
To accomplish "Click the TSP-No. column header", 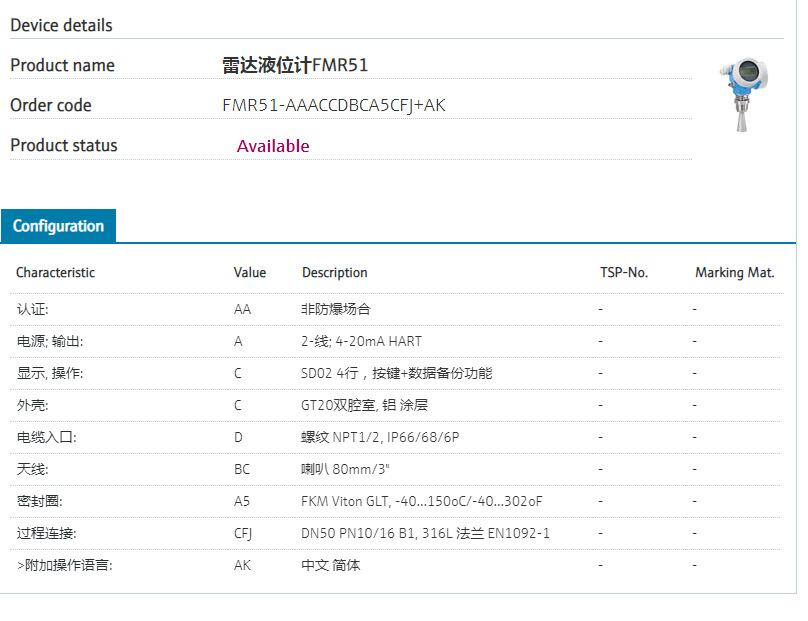I will click(622, 272).
